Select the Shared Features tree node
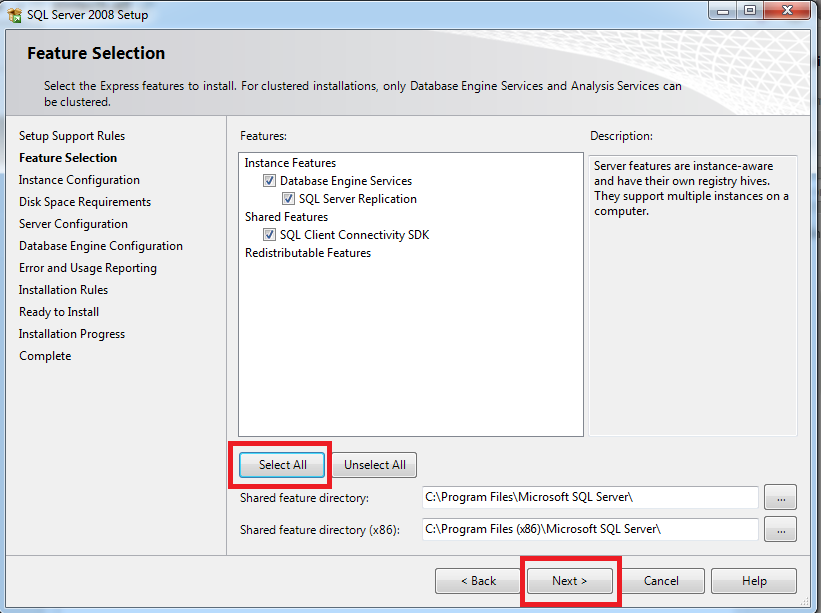821x613 pixels. (x=286, y=217)
